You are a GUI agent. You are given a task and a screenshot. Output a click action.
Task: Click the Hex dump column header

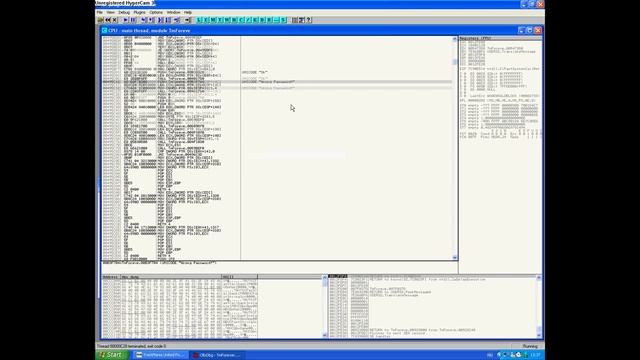pyautogui.click(x=171, y=277)
